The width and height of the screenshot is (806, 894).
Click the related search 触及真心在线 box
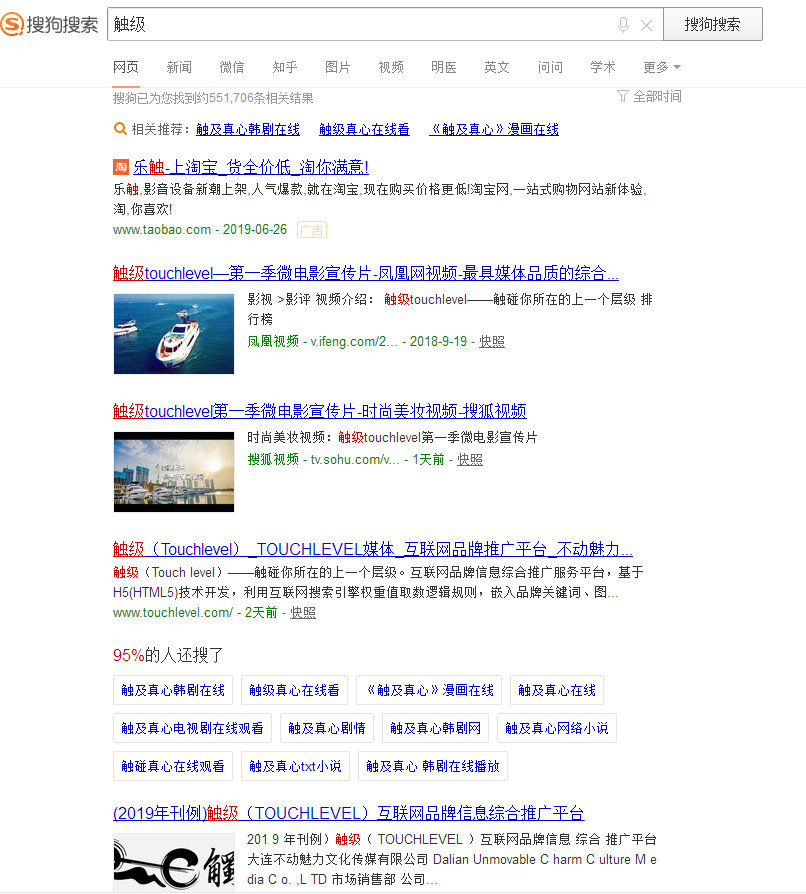(557, 690)
